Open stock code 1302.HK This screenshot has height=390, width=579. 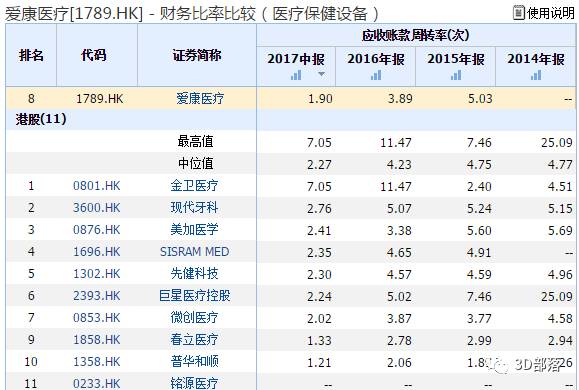point(97,274)
